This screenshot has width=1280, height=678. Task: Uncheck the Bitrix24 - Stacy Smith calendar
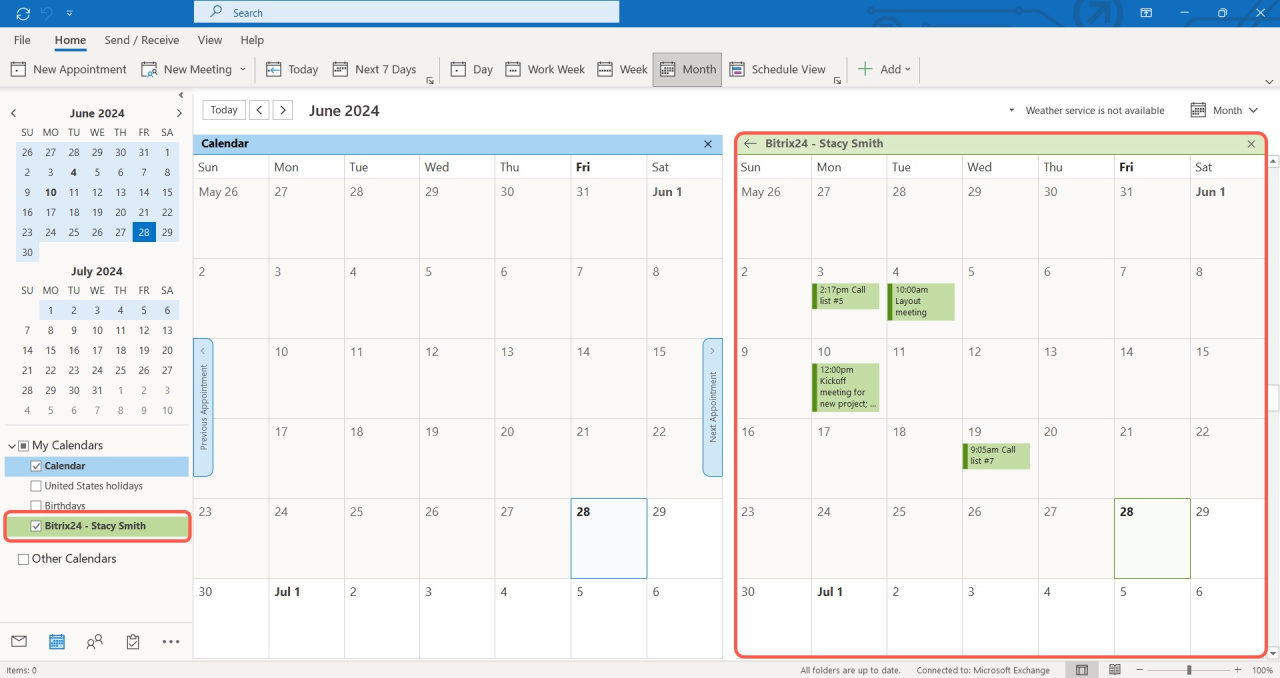[x=37, y=526]
